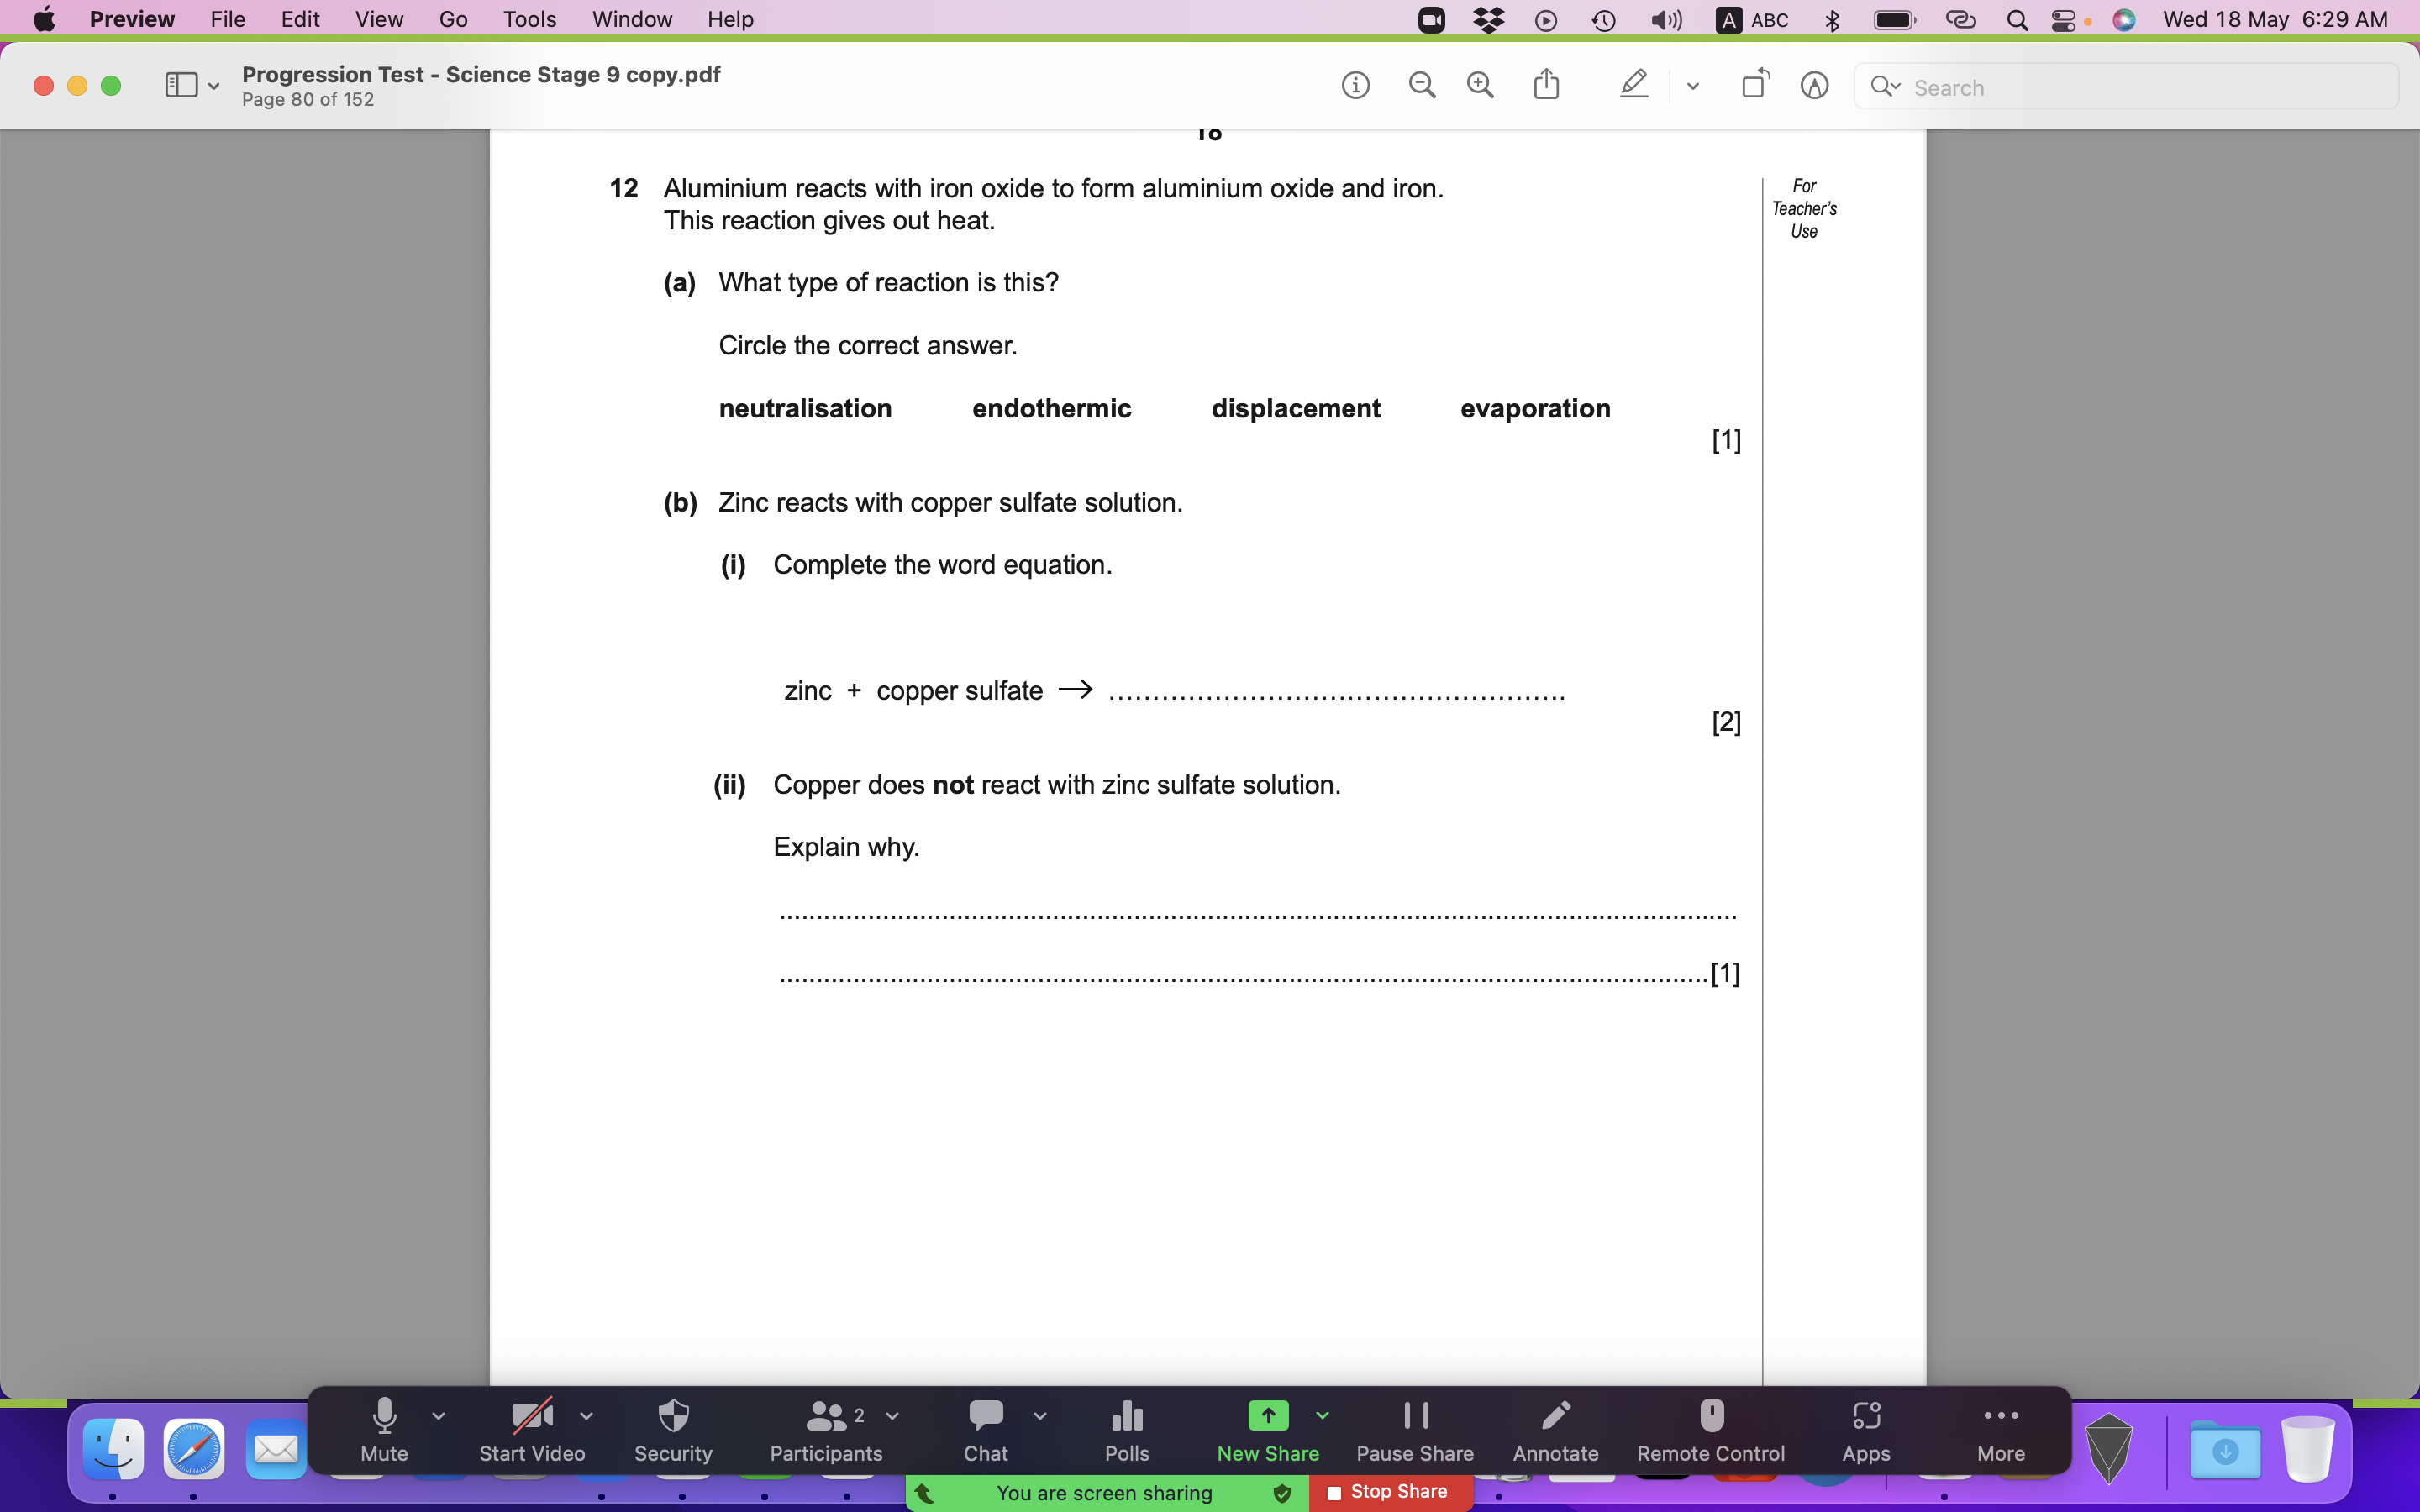Click the Inspector info icon in Preview toolbar
Image resolution: width=2420 pixels, height=1512 pixels.
click(1355, 86)
